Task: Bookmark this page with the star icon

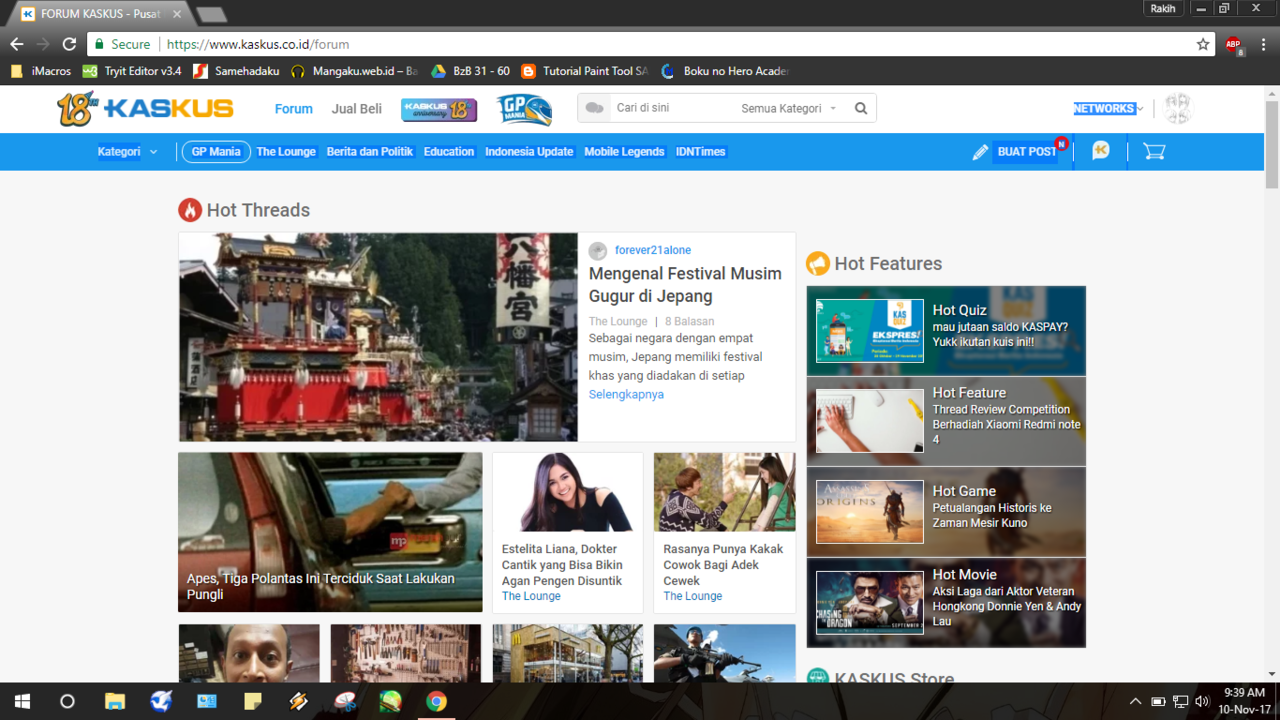Action: pos(1203,44)
